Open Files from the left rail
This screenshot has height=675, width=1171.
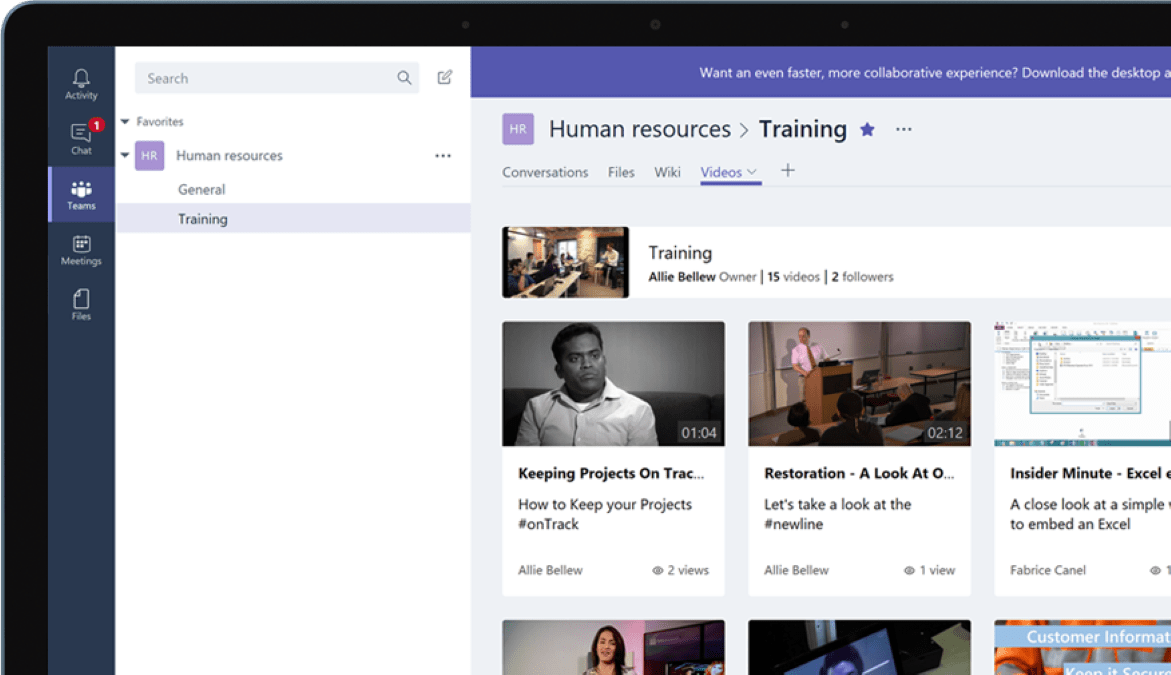tap(81, 301)
